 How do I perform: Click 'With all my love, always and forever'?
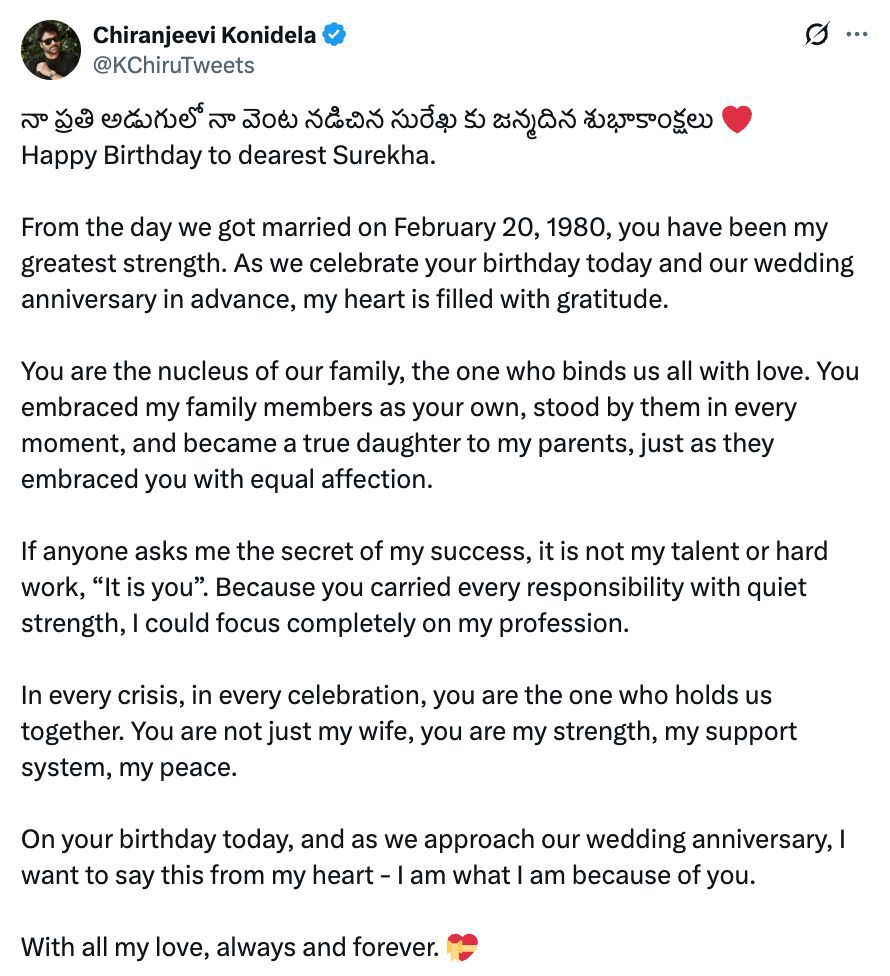tap(230, 946)
